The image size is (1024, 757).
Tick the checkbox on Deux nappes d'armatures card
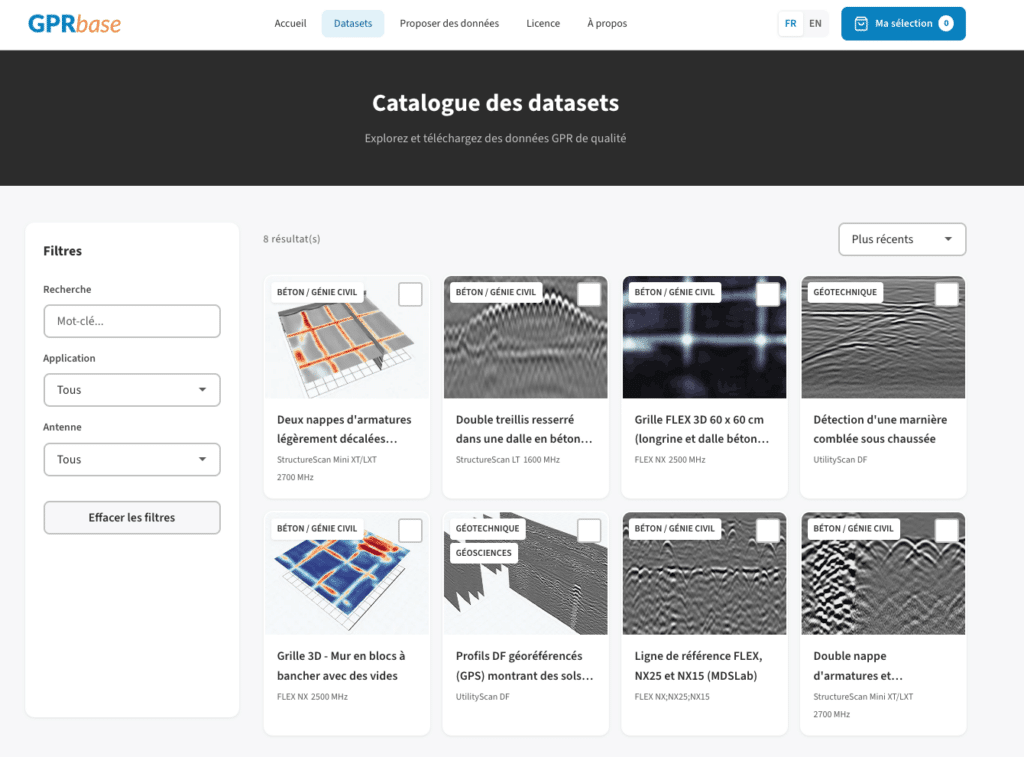410,294
